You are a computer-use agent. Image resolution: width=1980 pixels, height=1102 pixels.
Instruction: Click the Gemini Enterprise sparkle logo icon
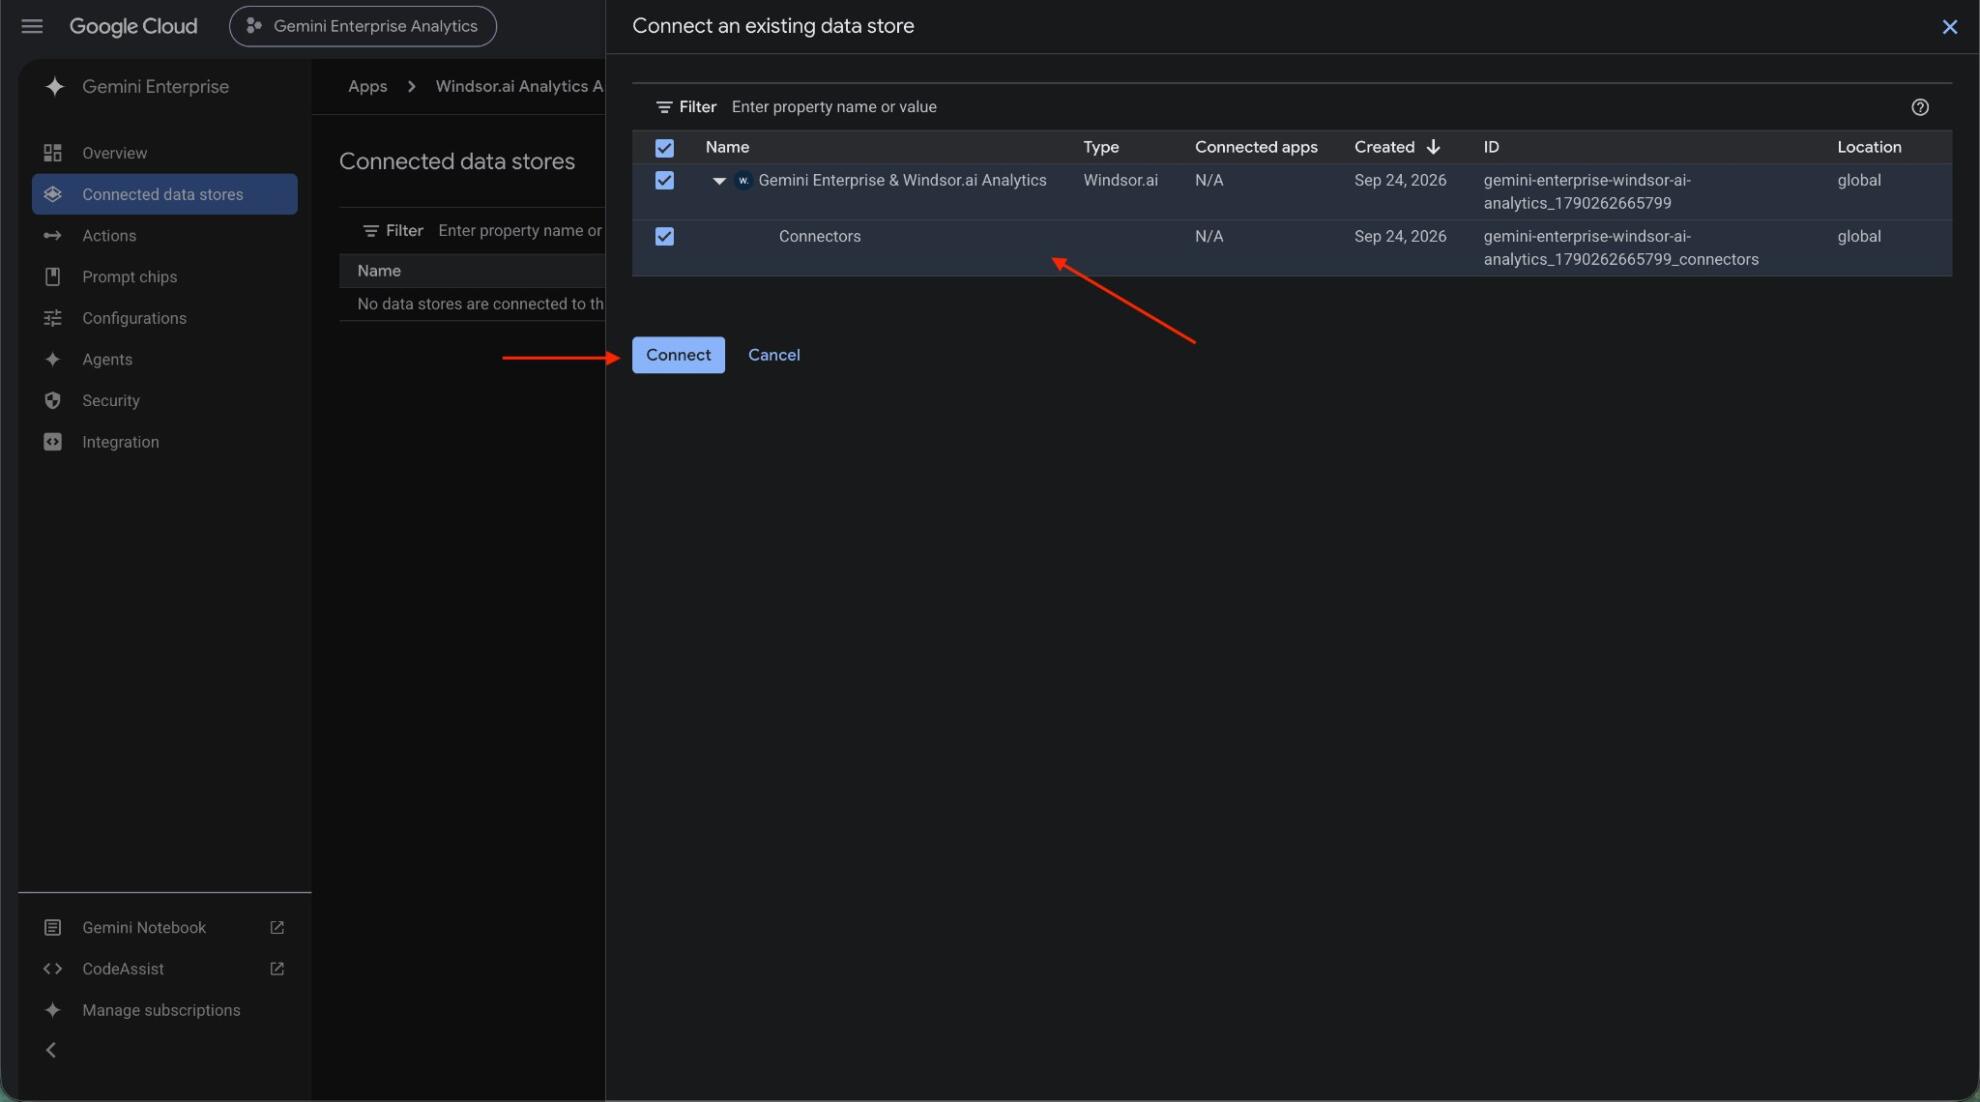pos(54,87)
